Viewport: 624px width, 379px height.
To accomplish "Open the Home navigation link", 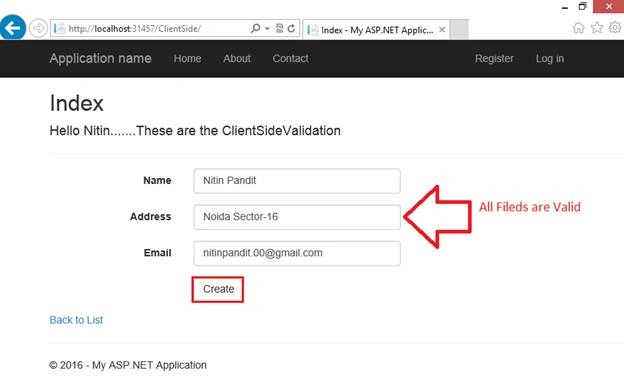I will [x=187, y=59].
